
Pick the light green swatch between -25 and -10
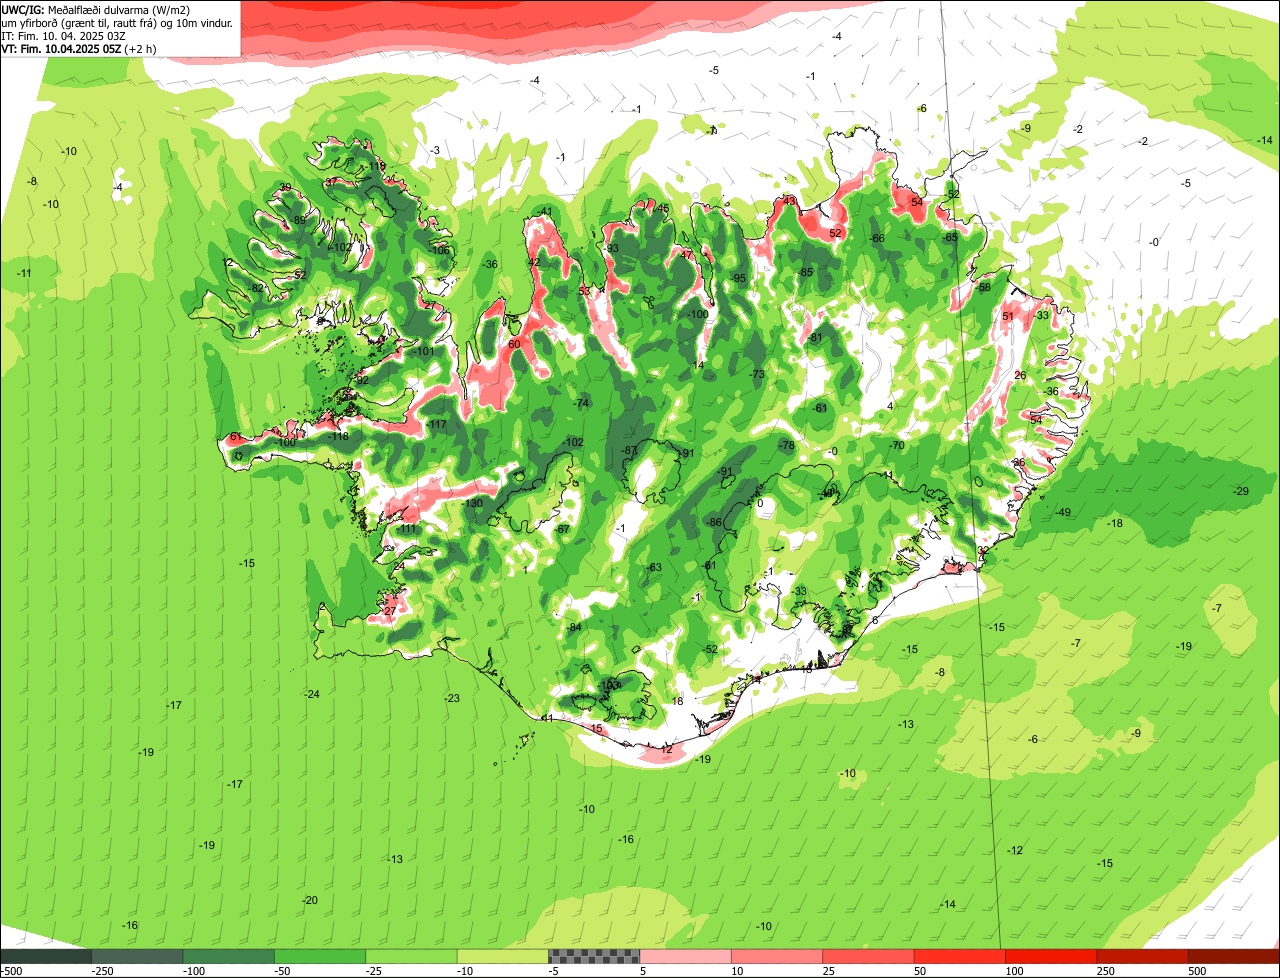pyautogui.click(x=411, y=956)
